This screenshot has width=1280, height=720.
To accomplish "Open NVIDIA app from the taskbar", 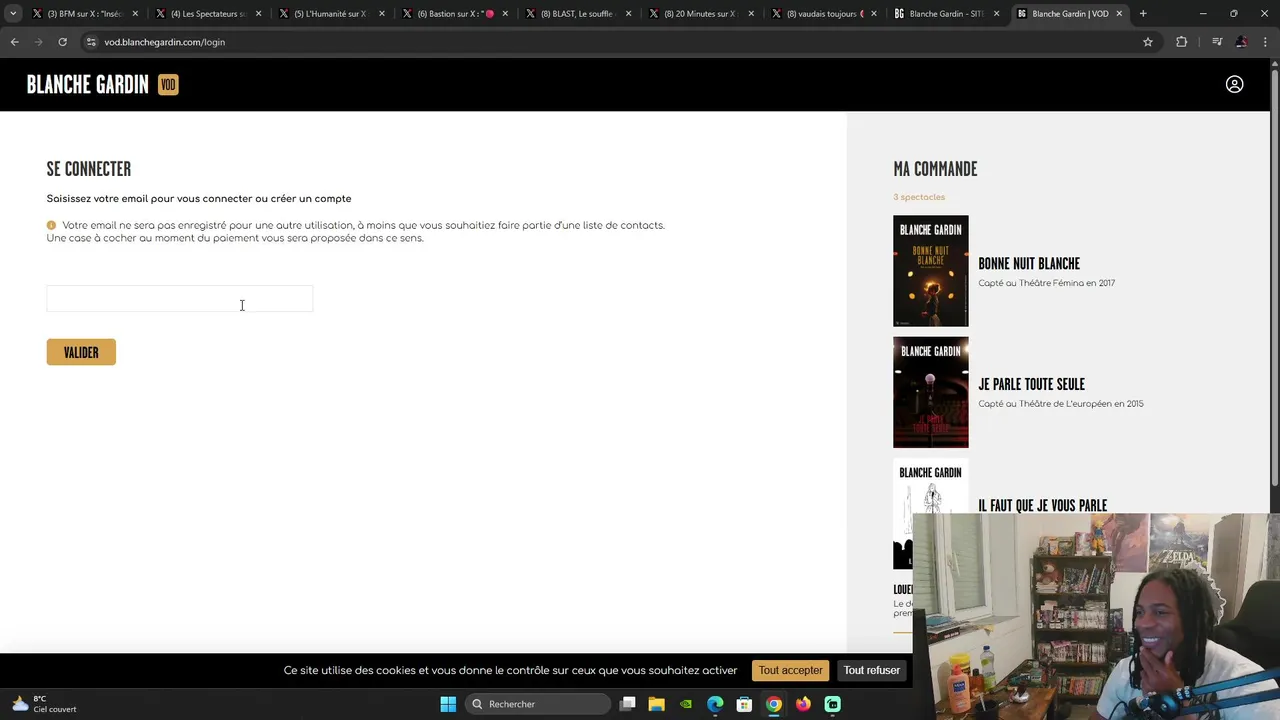I will tap(686, 704).
